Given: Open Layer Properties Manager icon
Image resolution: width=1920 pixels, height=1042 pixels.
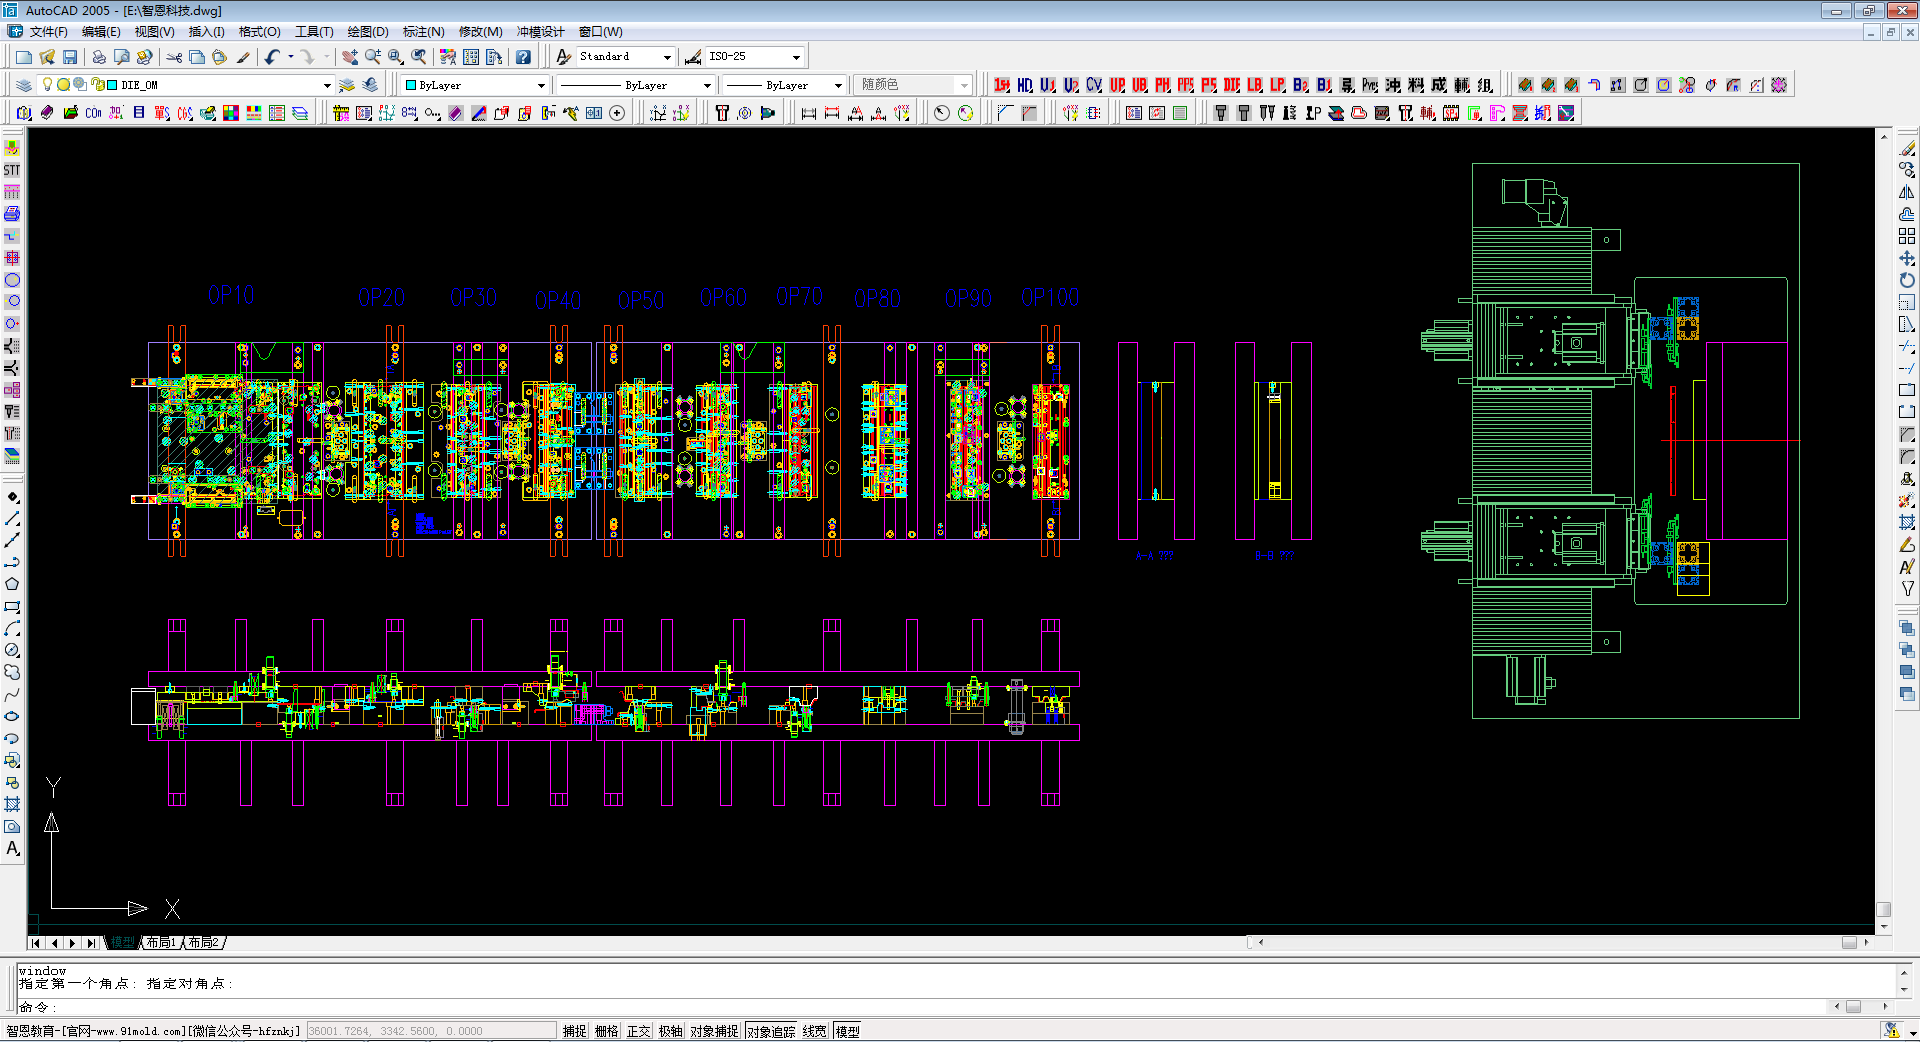Looking at the screenshot, I should coord(24,85).
